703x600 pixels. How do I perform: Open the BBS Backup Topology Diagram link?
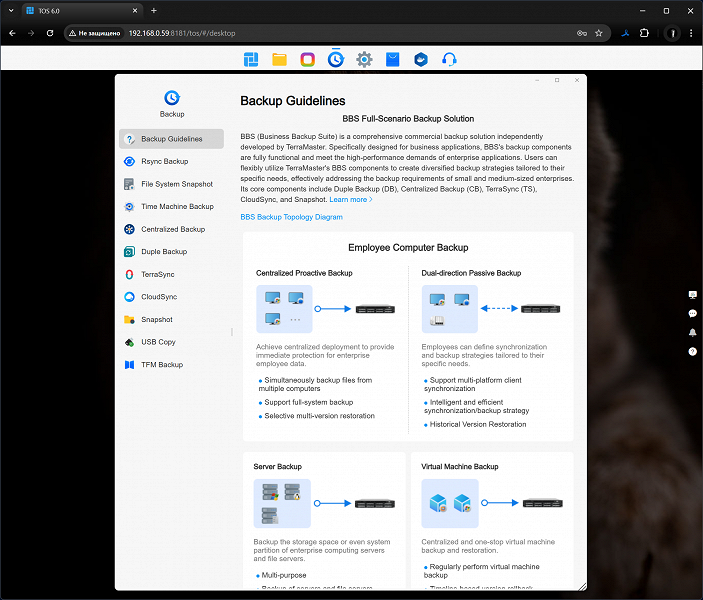pyautogui.click(x=291, y=217)
